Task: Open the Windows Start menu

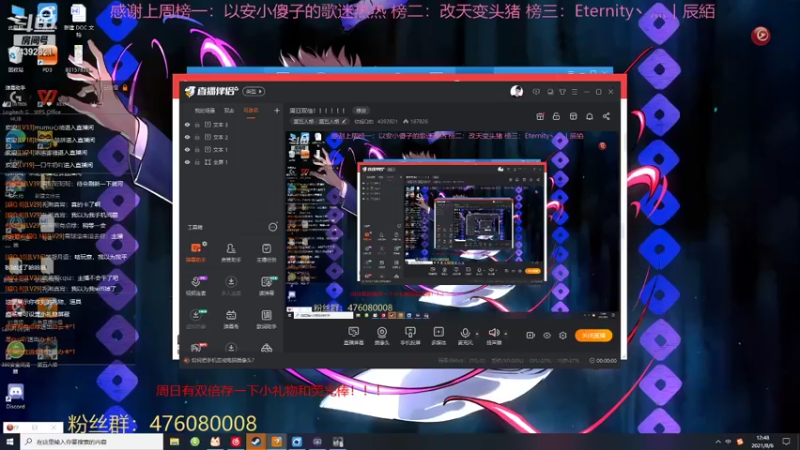Action: point(10,441)
